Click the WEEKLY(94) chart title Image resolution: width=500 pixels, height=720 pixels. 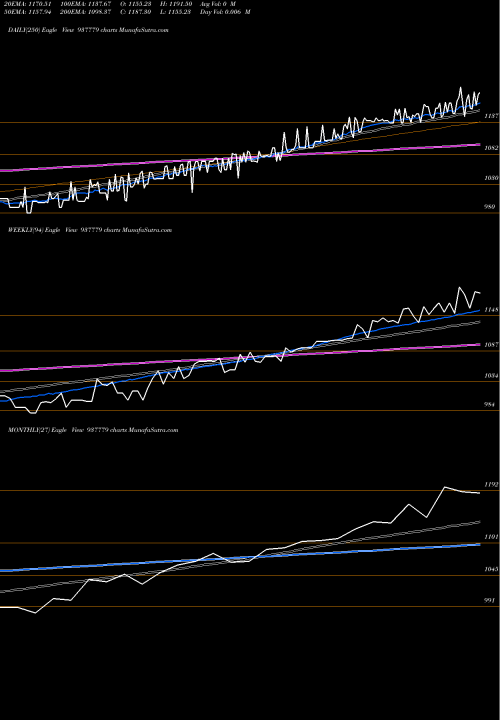coord(90,230)
